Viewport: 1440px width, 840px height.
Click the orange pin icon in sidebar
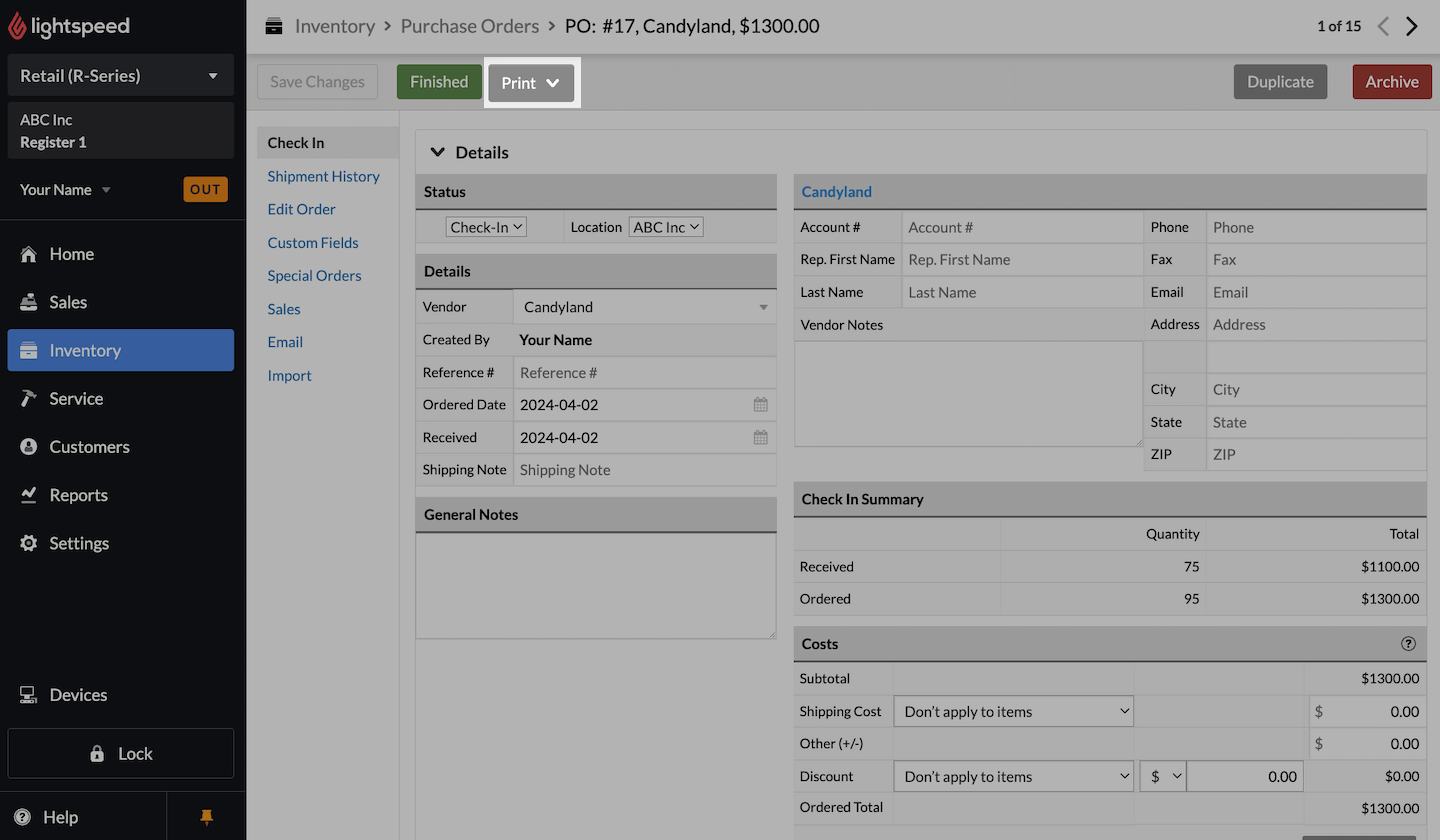(x=207, y=817)
